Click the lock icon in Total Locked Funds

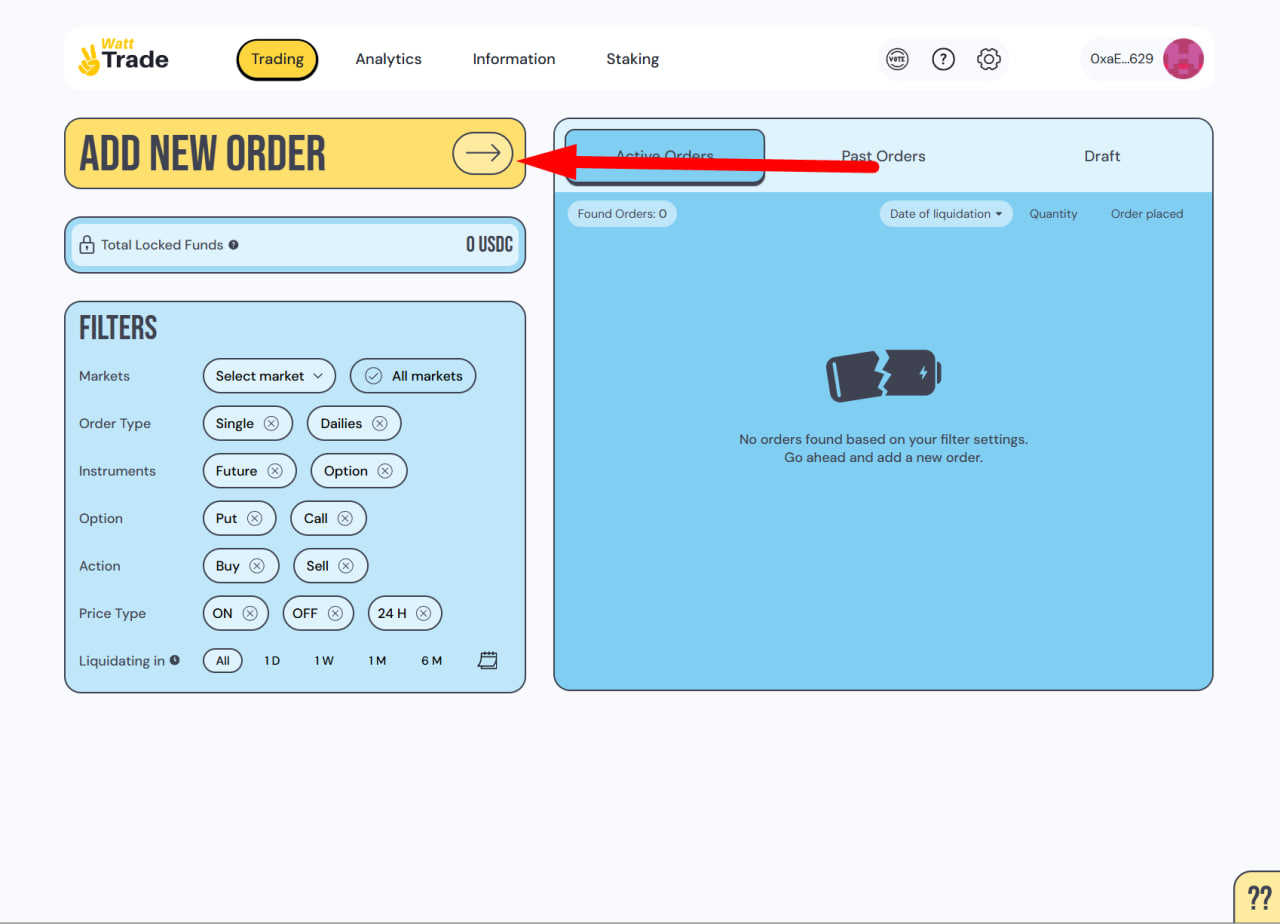click(x=87, y=244)
